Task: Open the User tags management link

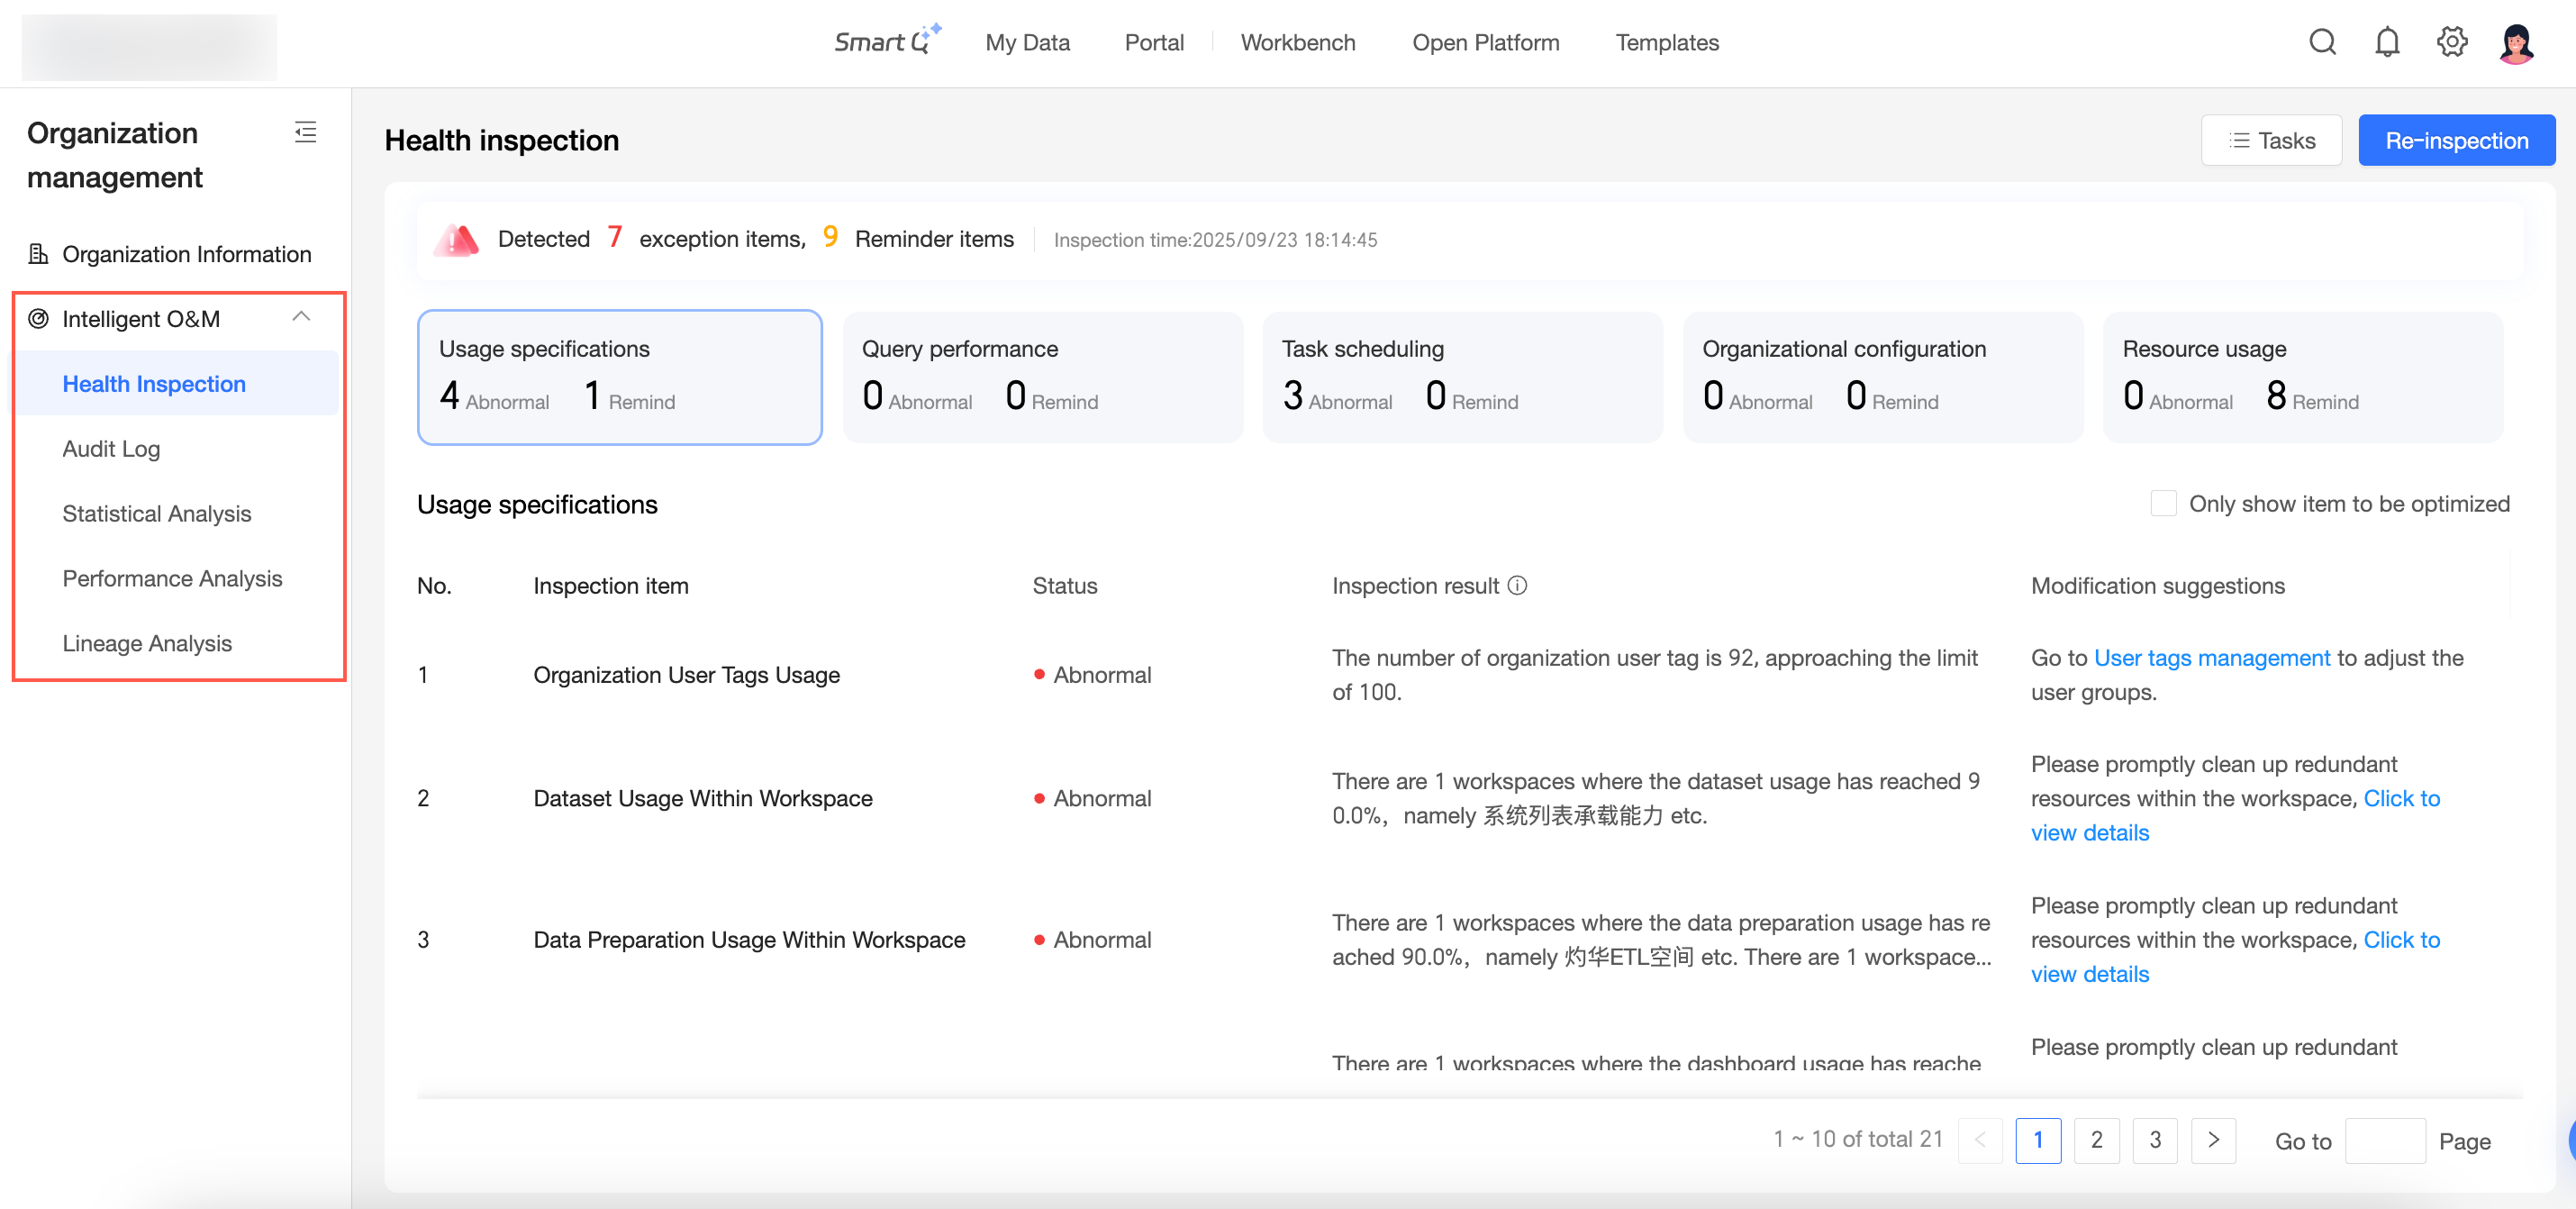Action: pos(2211,658)
